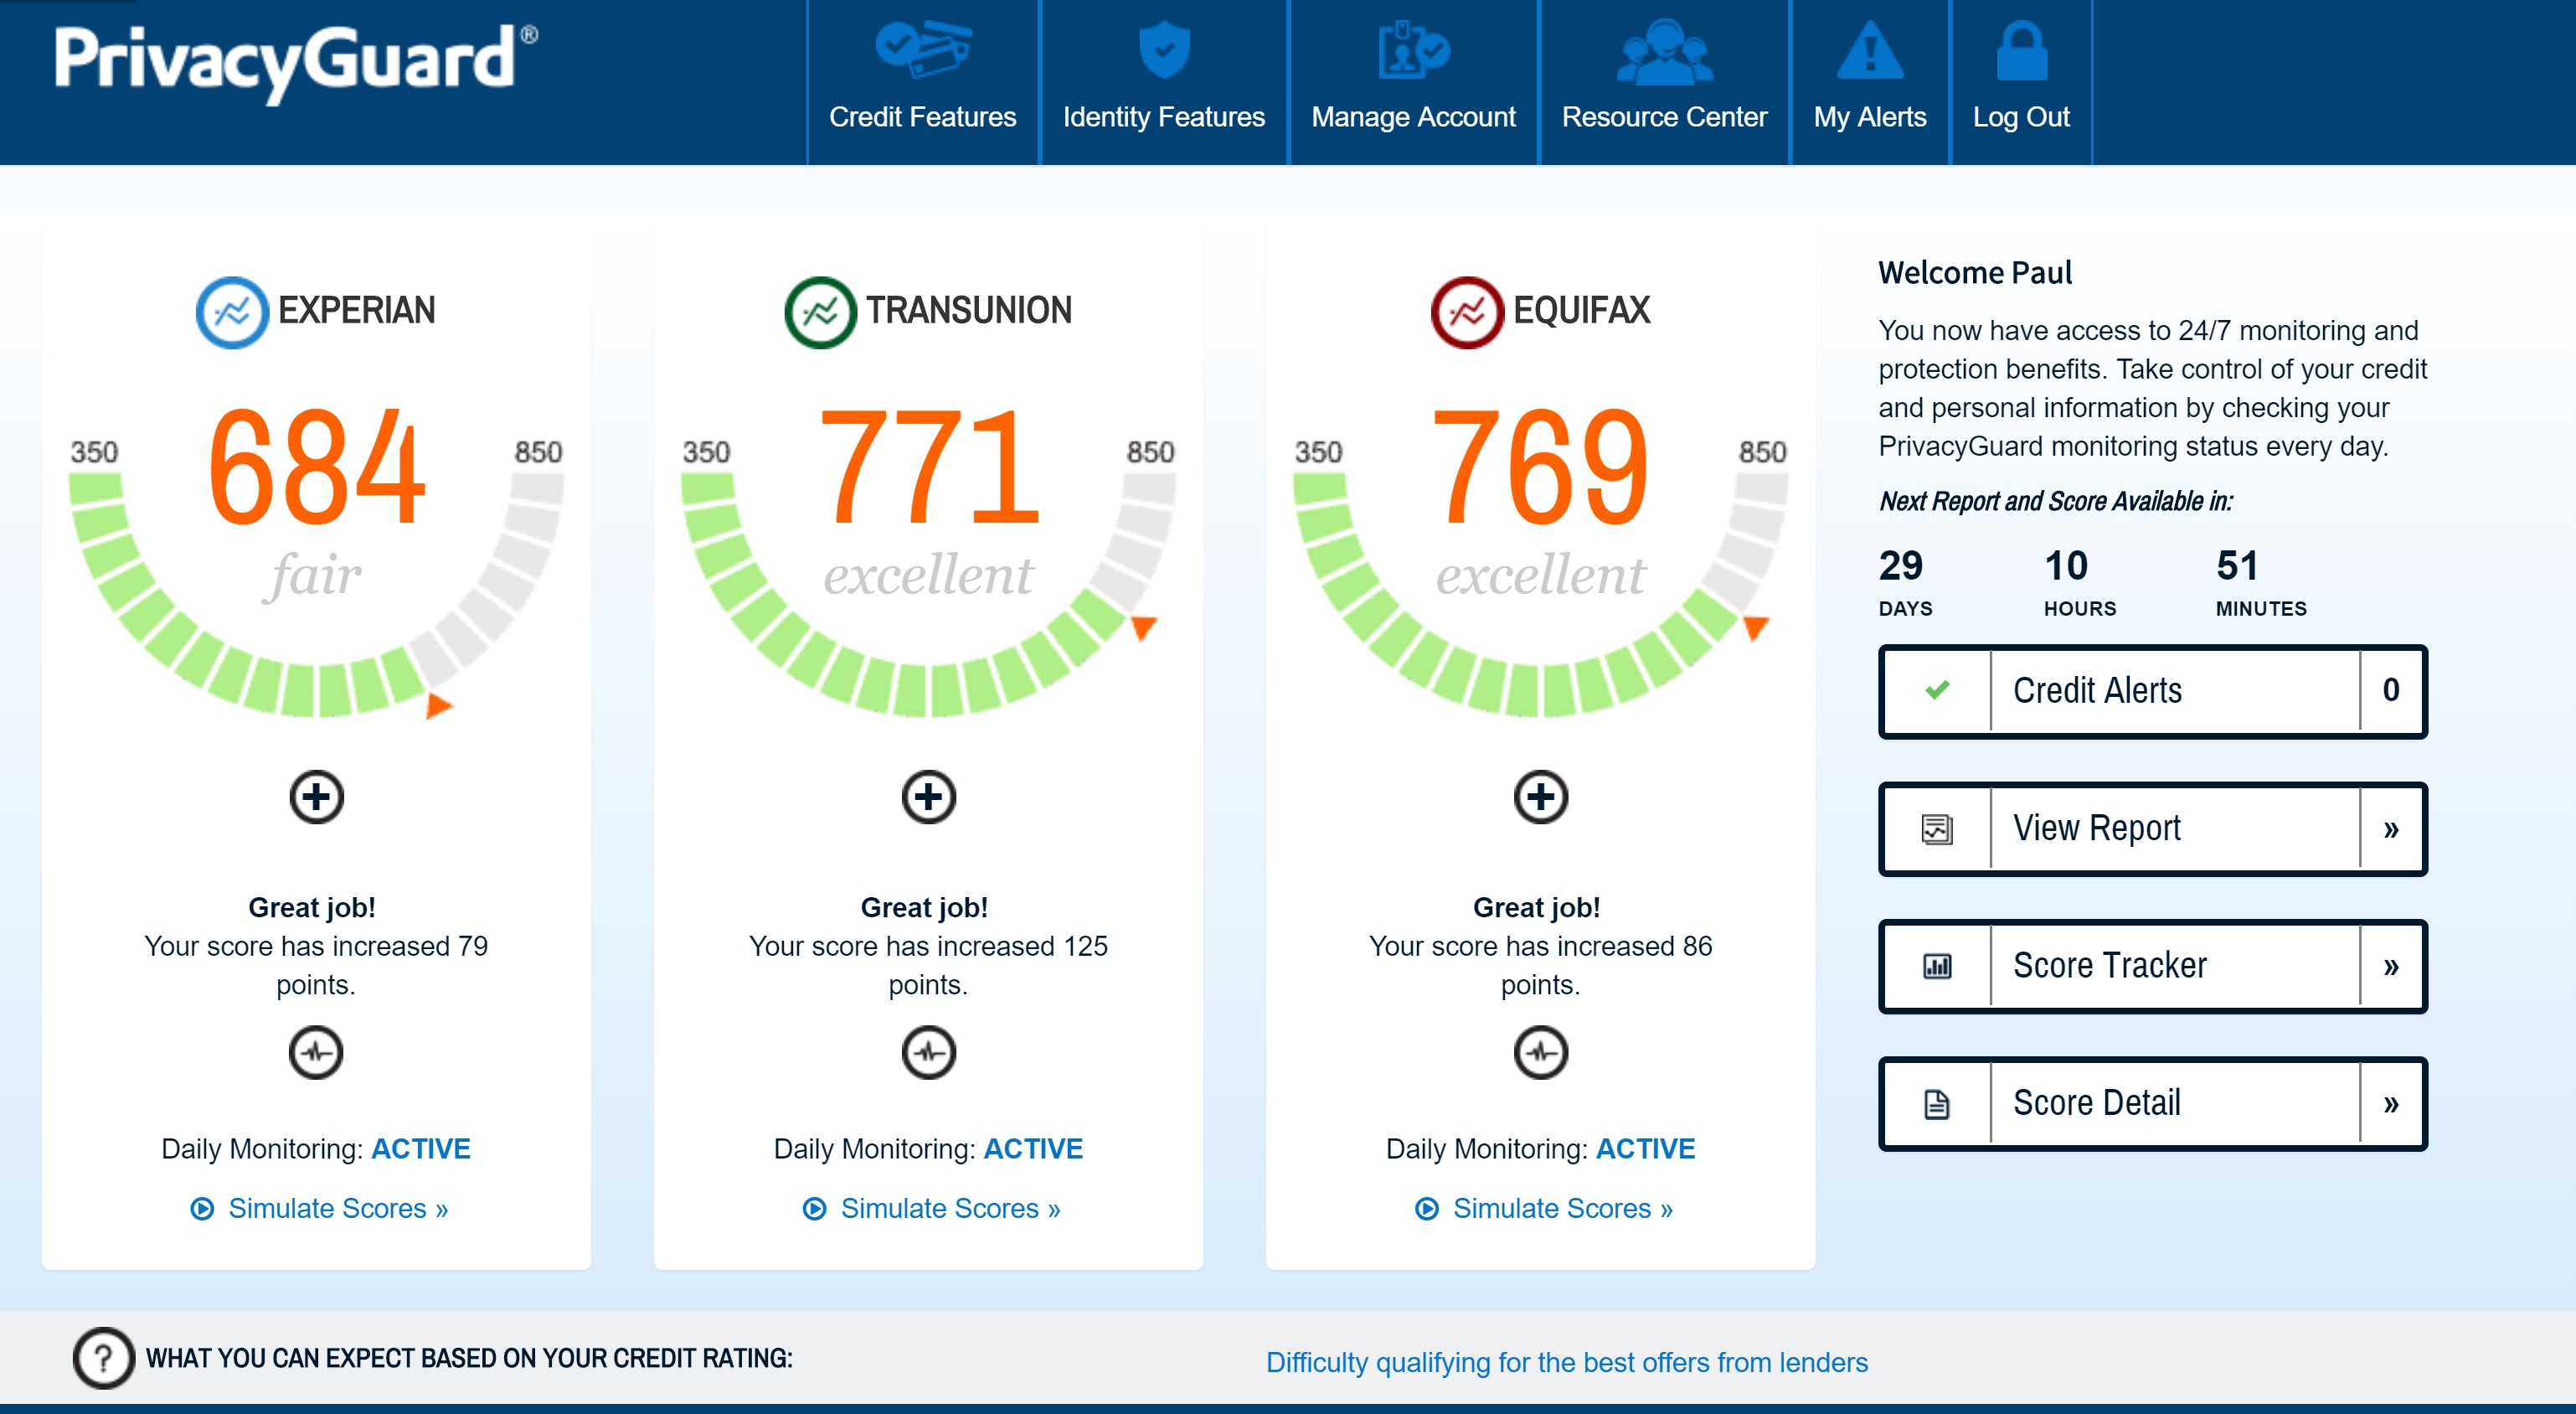2576x1414 pixels.
Task: Click the ACTIVE status under TransUnion
Action: (1033, 1149)
